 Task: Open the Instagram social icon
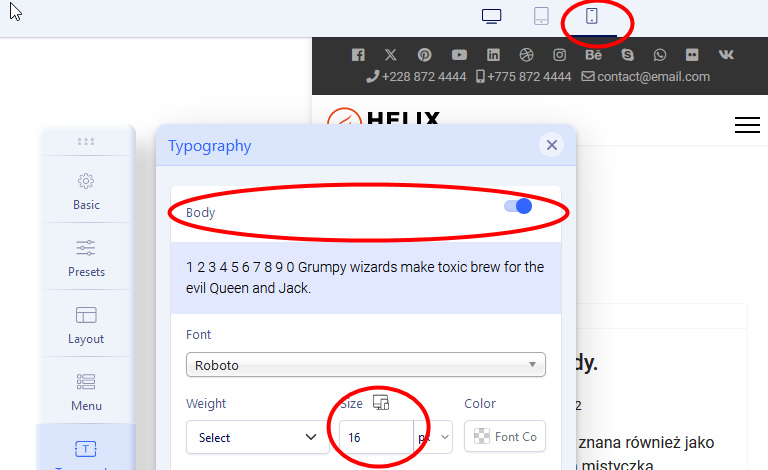559,55
